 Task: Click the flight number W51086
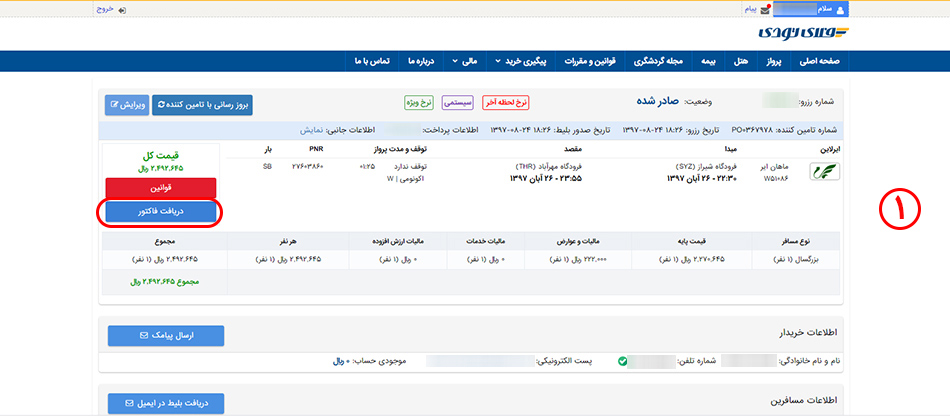777,177
